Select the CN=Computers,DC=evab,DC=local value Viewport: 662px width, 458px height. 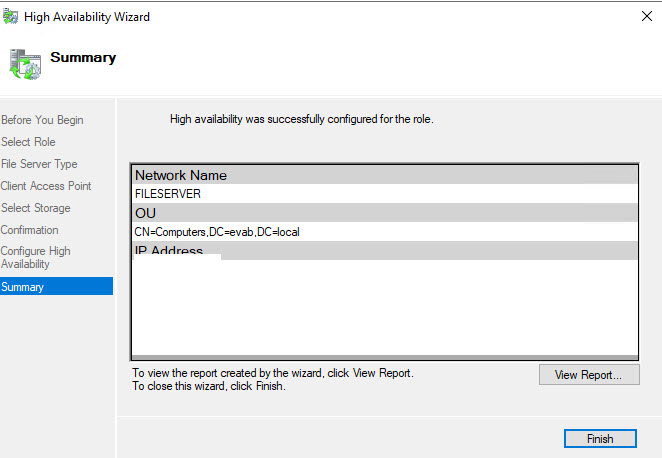pos(217,232)
